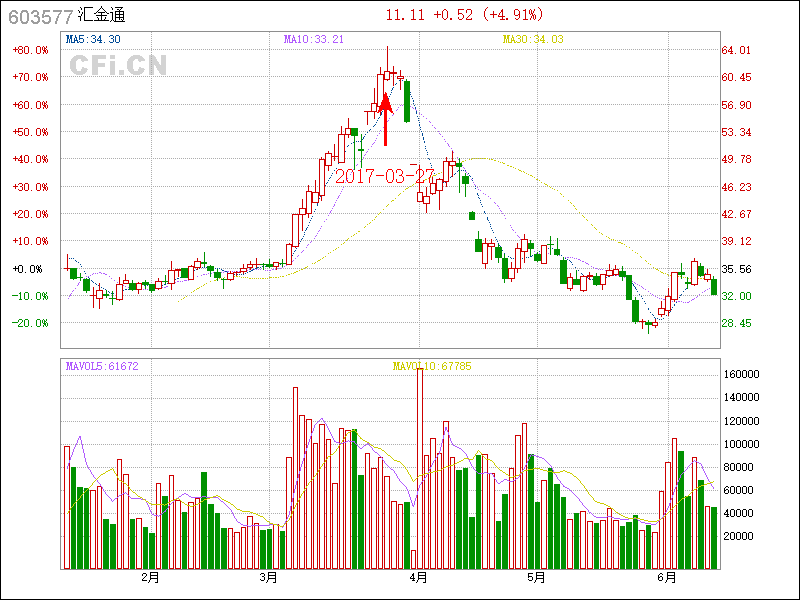
Task: Click the CFi.CN watermark logo
Action: [118, 65]
